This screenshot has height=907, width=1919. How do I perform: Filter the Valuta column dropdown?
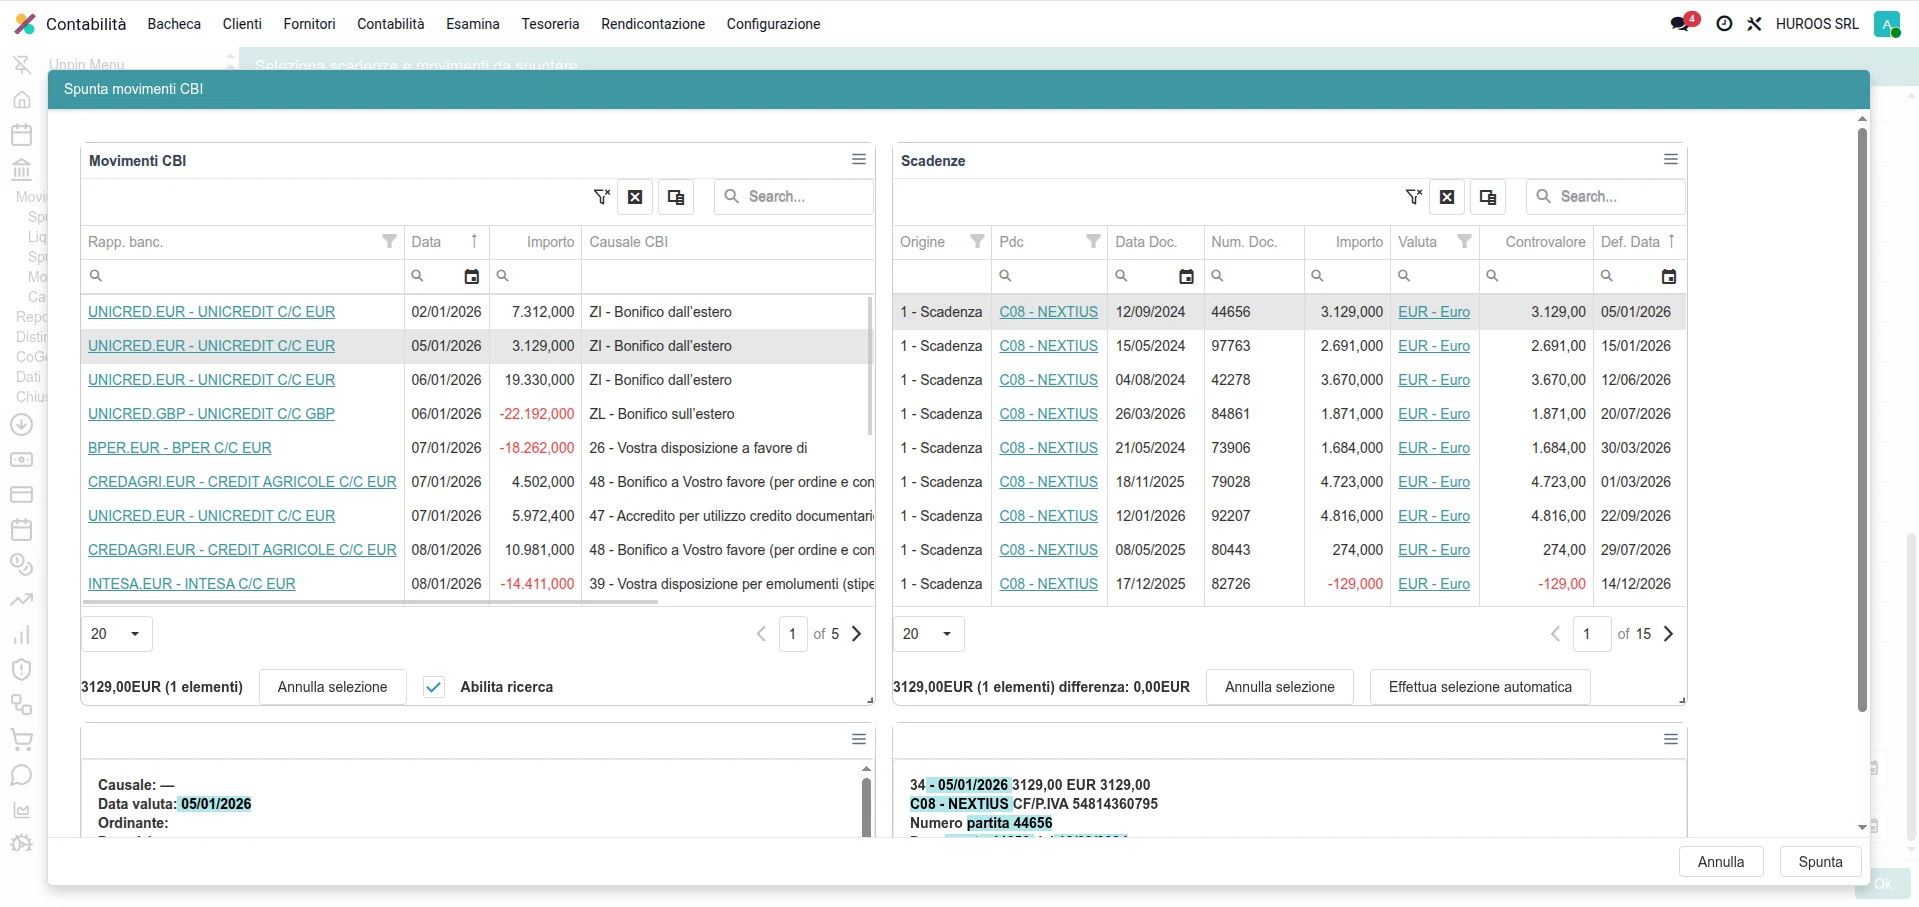pyautogui.click(x=1464, y=241)
